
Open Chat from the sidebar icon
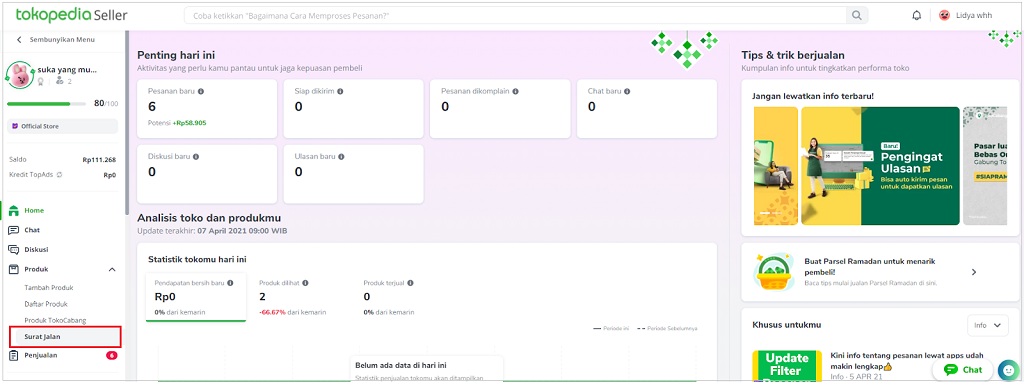pyautogui.click(x=14, y=231)
